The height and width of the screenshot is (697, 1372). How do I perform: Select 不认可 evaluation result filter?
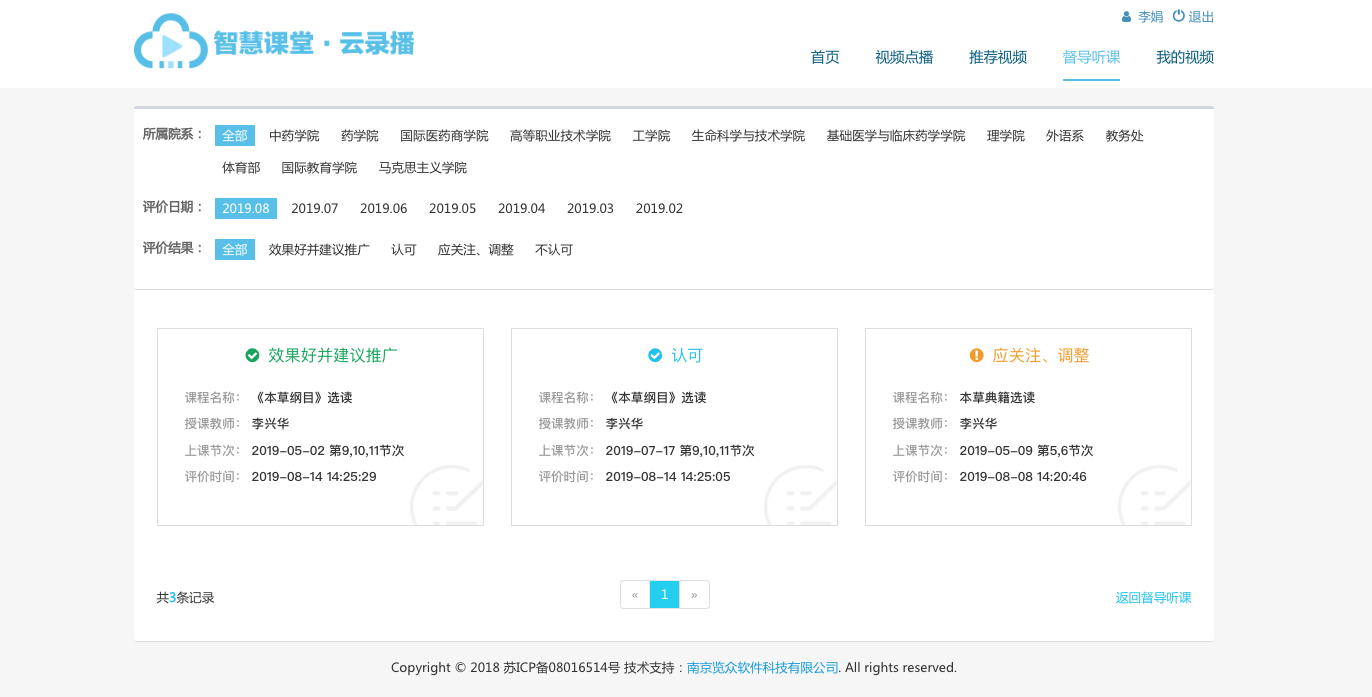tap(554, 250)
